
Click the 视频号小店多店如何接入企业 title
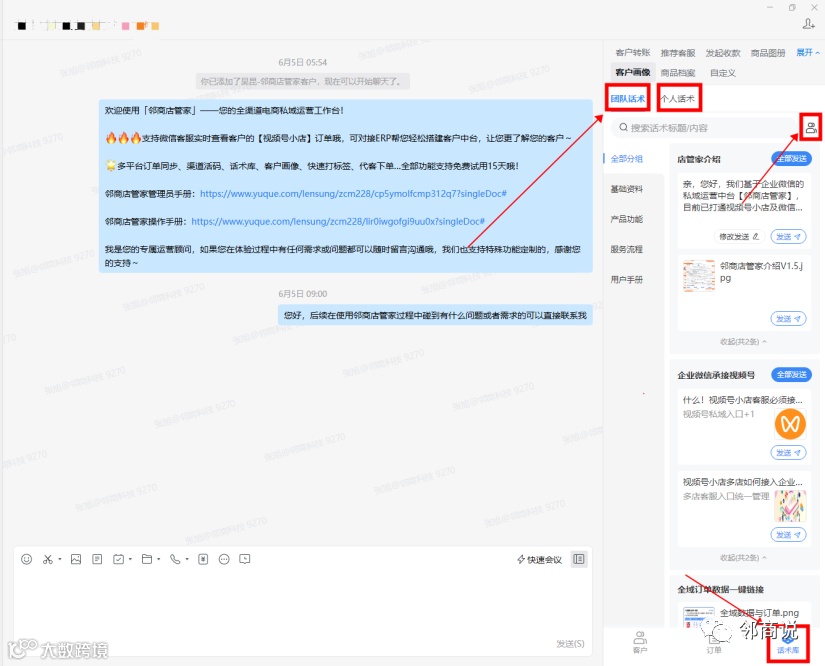coord(742,482)
